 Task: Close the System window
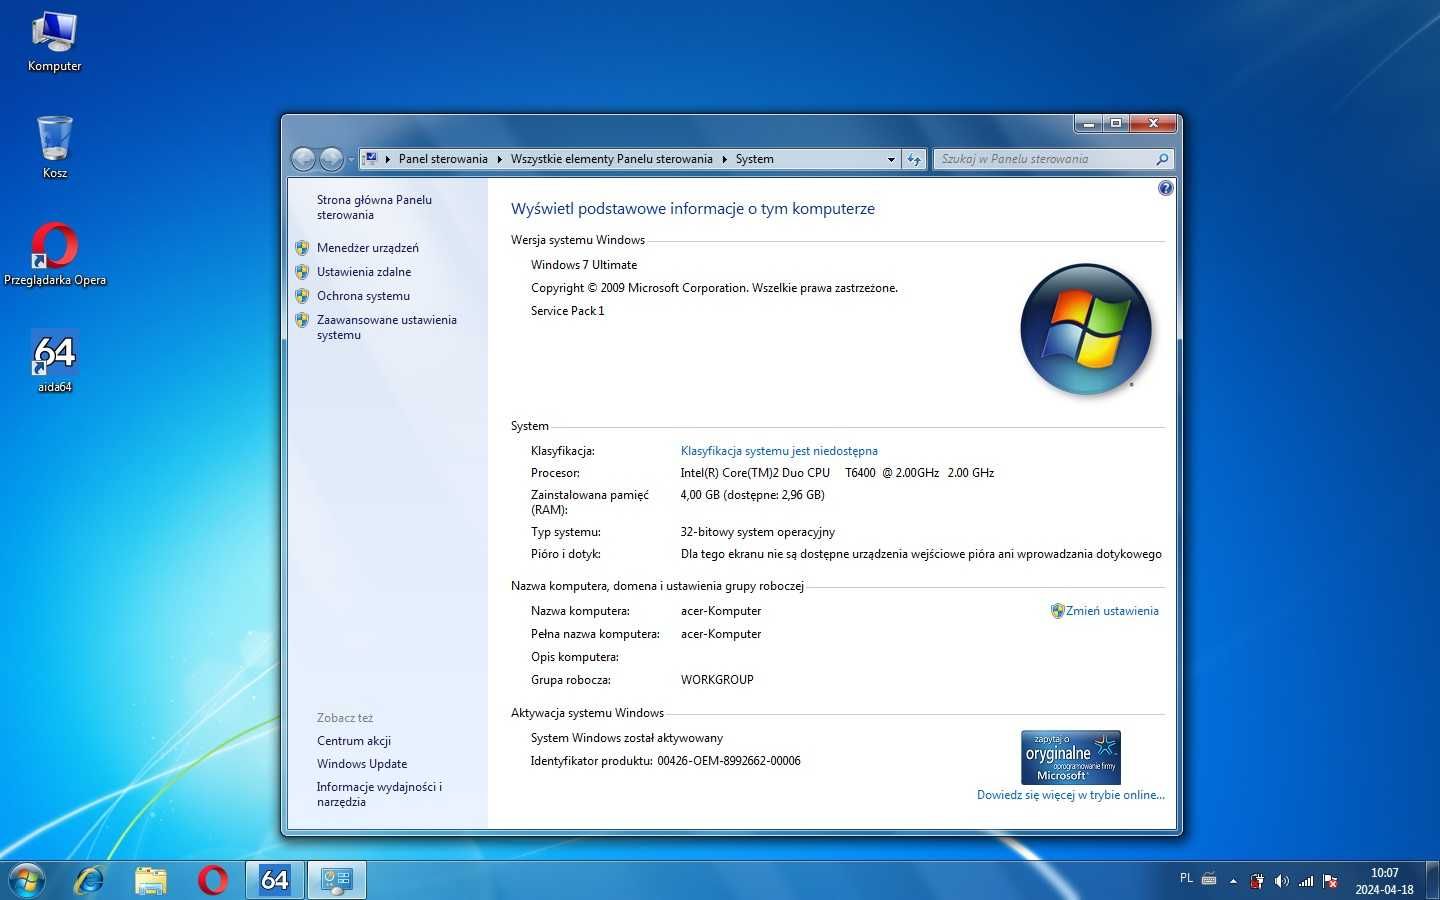(x=1153, y=123)
